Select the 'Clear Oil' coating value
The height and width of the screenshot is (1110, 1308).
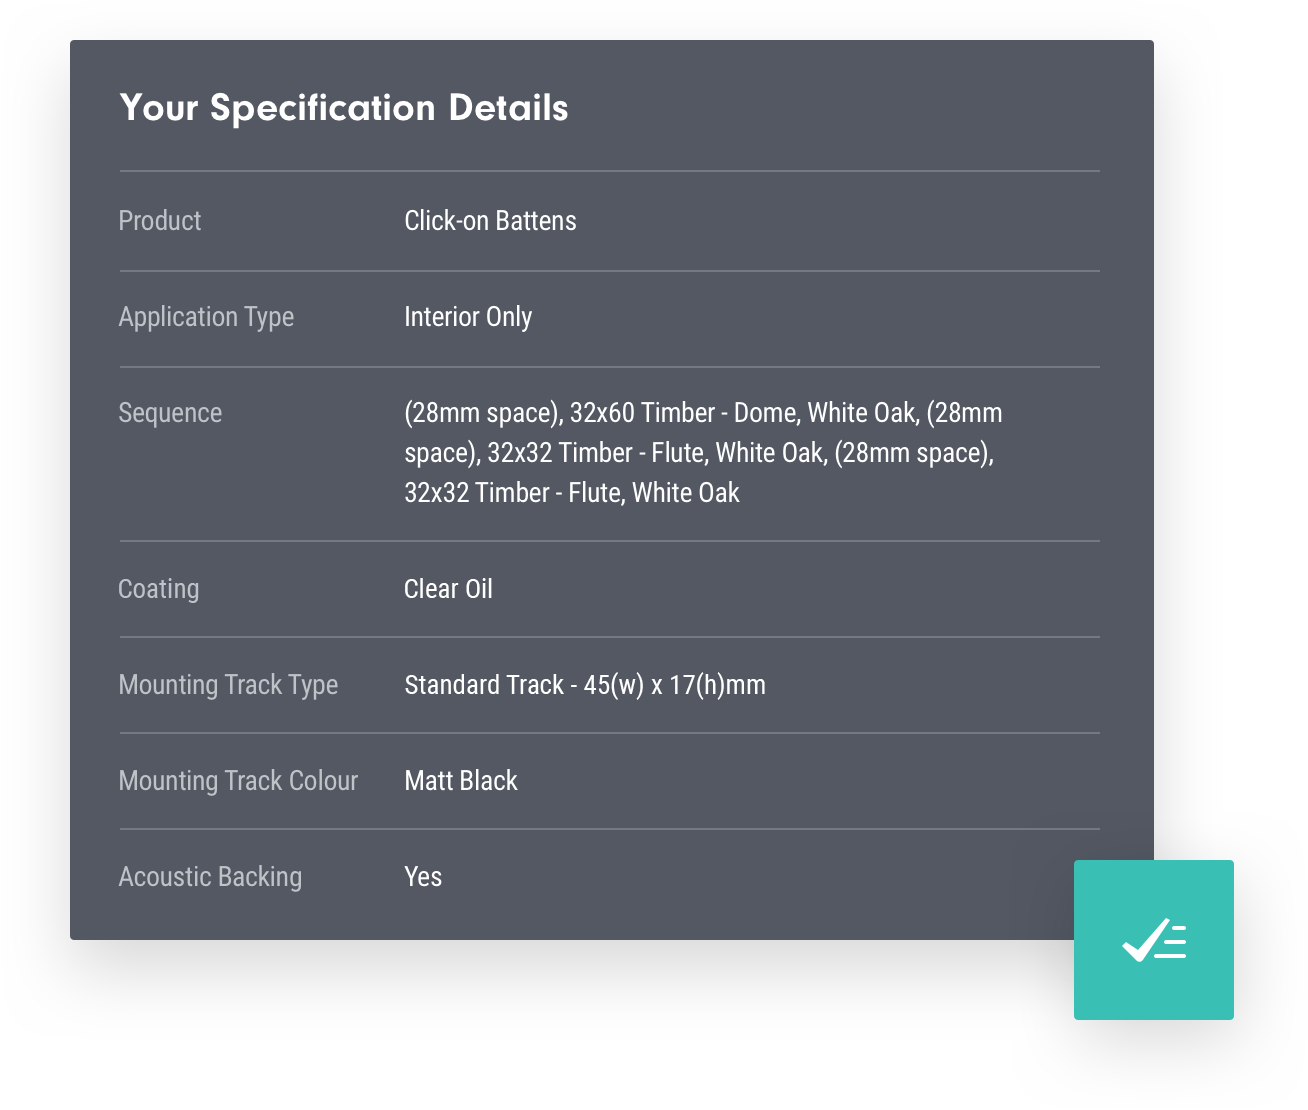pyautogui.click(x=447, y=588)
